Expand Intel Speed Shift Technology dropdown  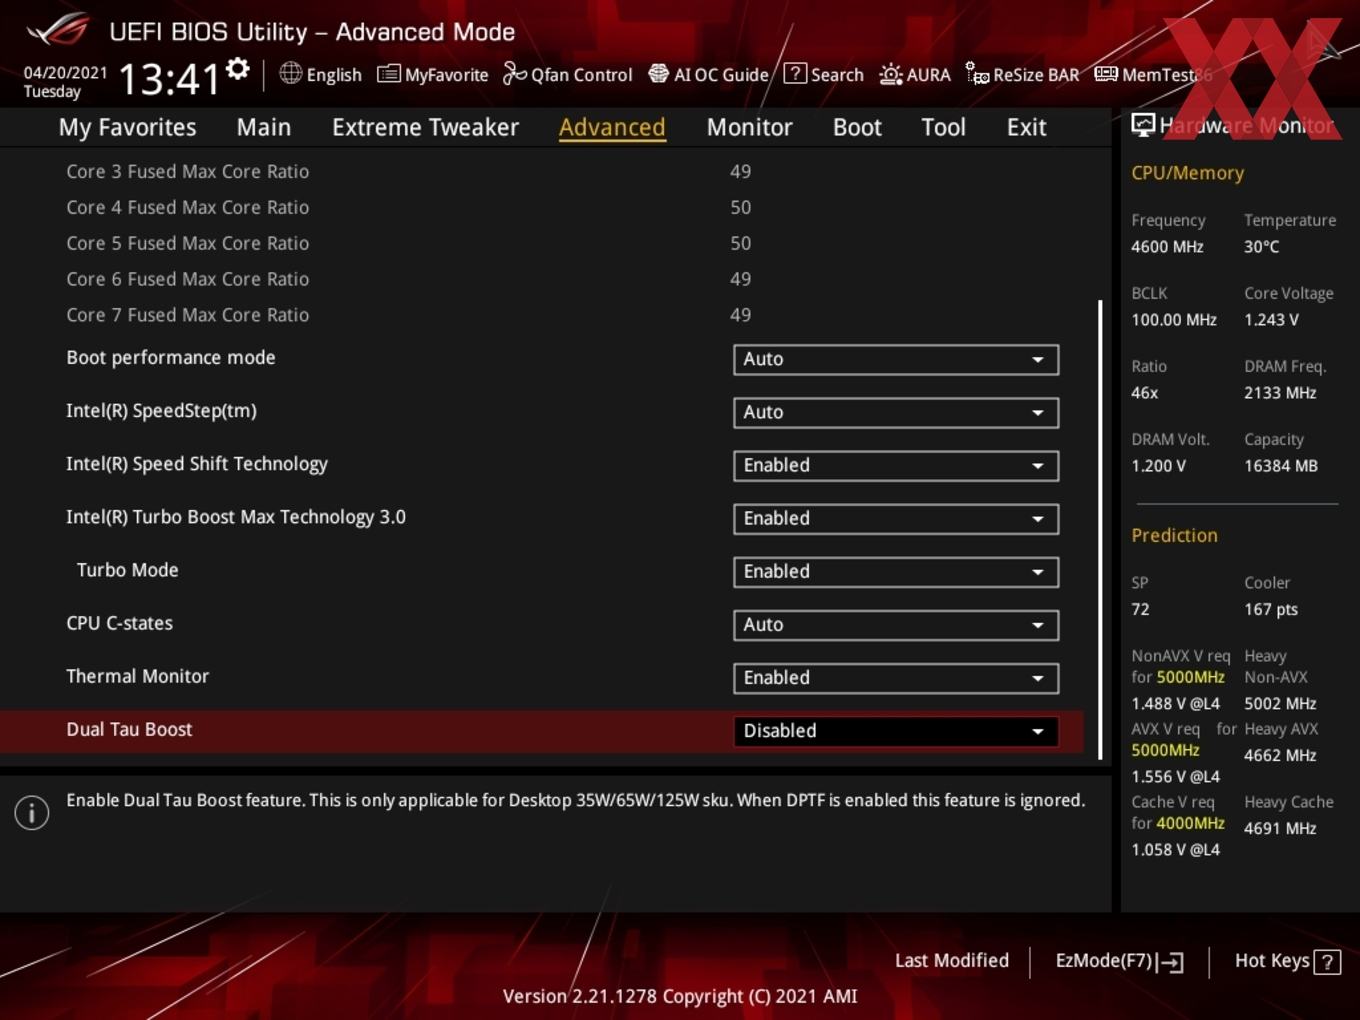[896, 465]
